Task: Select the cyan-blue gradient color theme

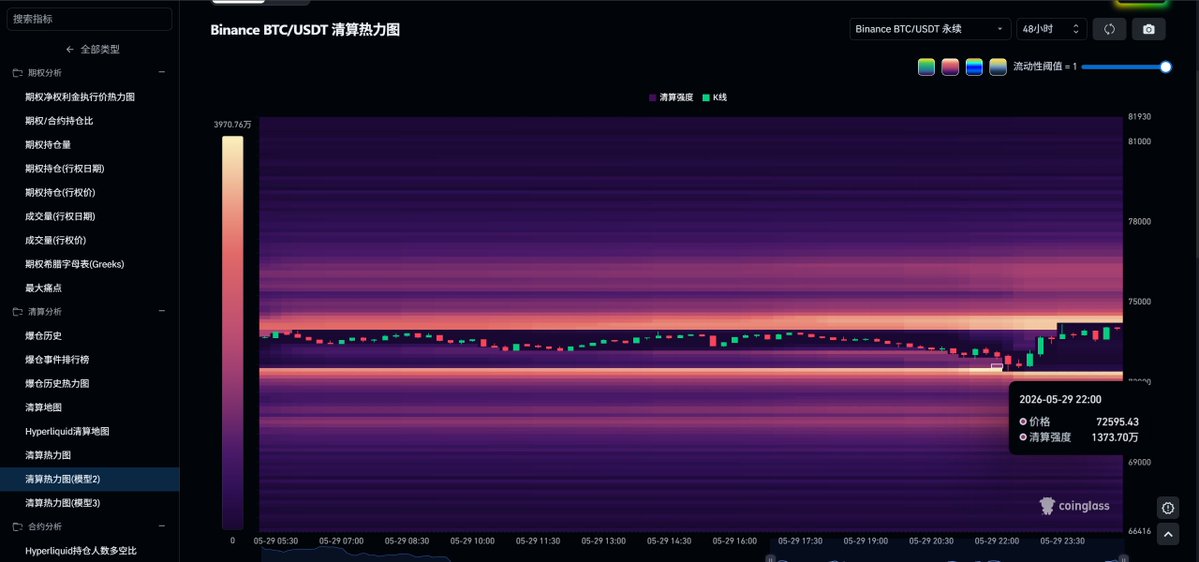Action: 974,67
